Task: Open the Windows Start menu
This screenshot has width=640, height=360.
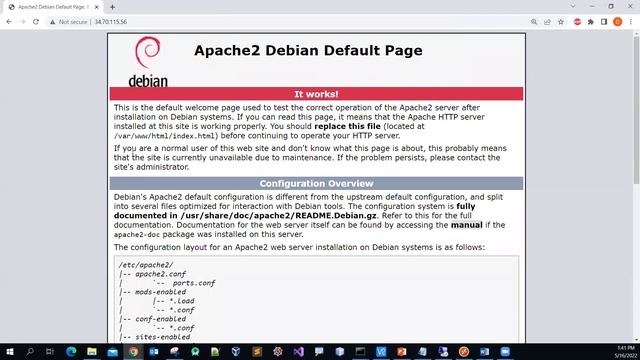Action: (x=10, y=351)
